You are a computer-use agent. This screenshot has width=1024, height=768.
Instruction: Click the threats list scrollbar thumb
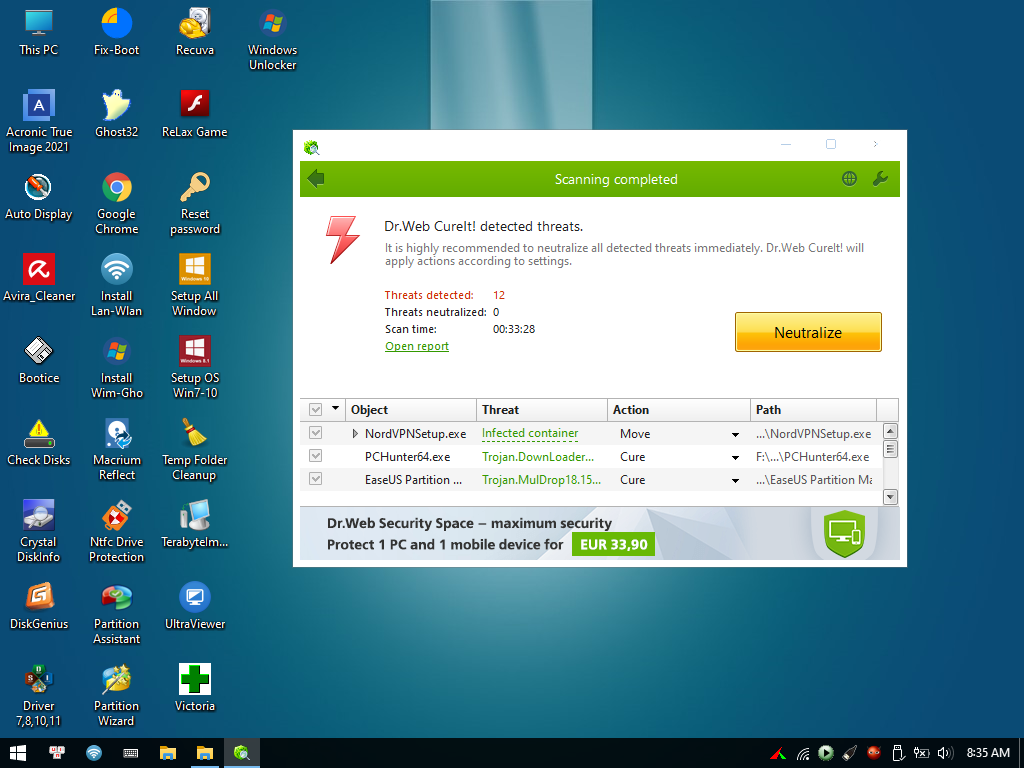(x=890, y=449)
